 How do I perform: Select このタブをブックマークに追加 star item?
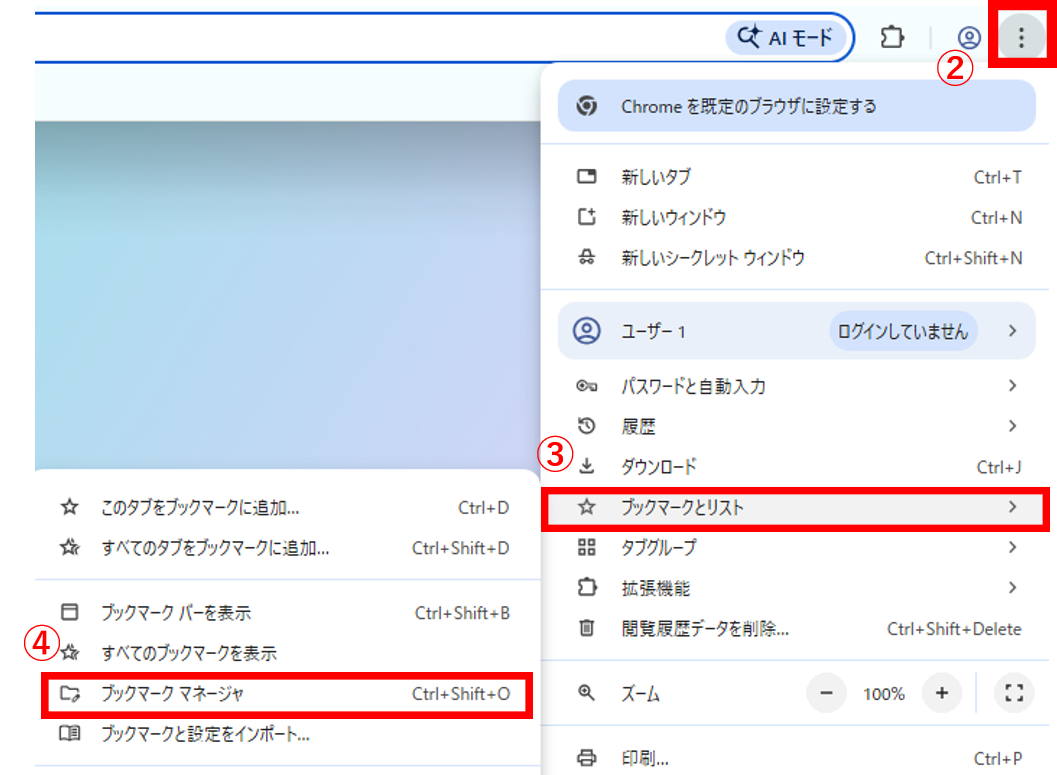200,508
